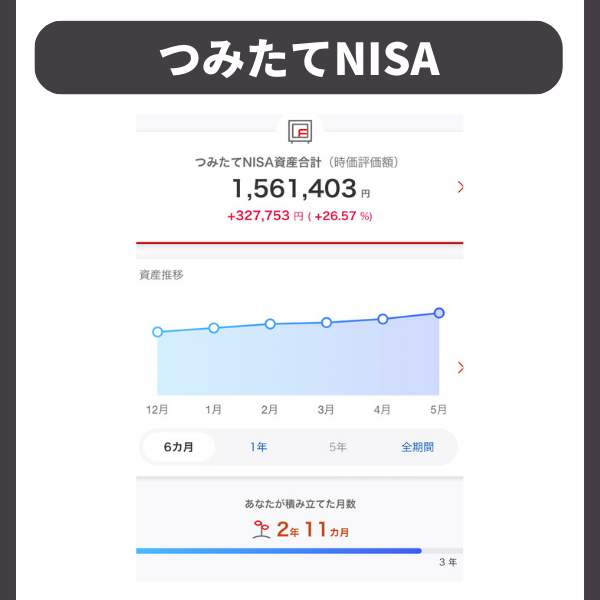Click the 2年11カ月 accumulated duration text
The height and width of the screenshot is (600, 600).
(313, 530)
